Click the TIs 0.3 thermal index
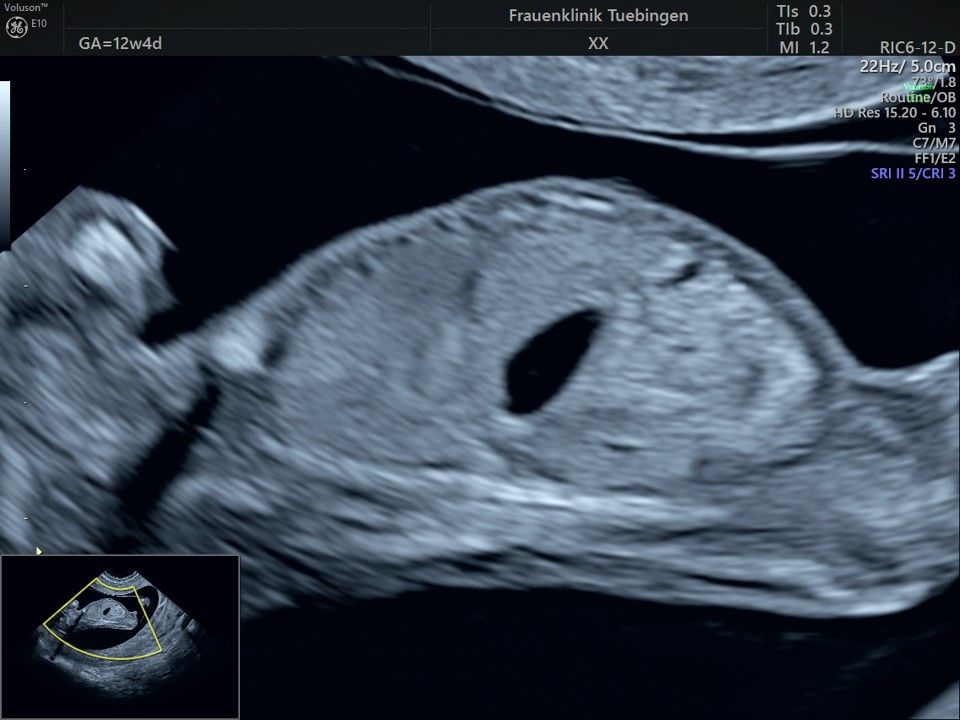This screenshot has height=720, width=960. 803,11
